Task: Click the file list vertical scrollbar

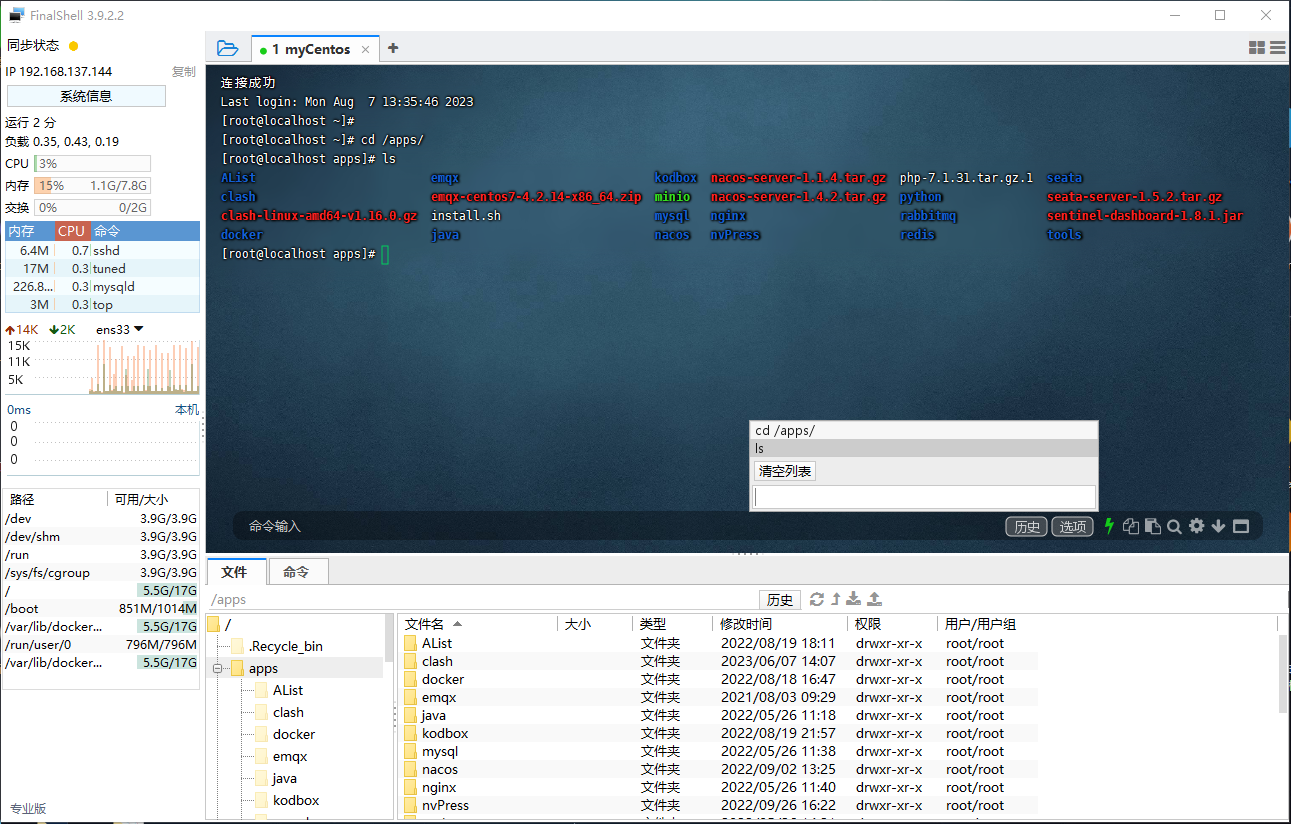Action: pyautogui.click(x=1284, y=675)
